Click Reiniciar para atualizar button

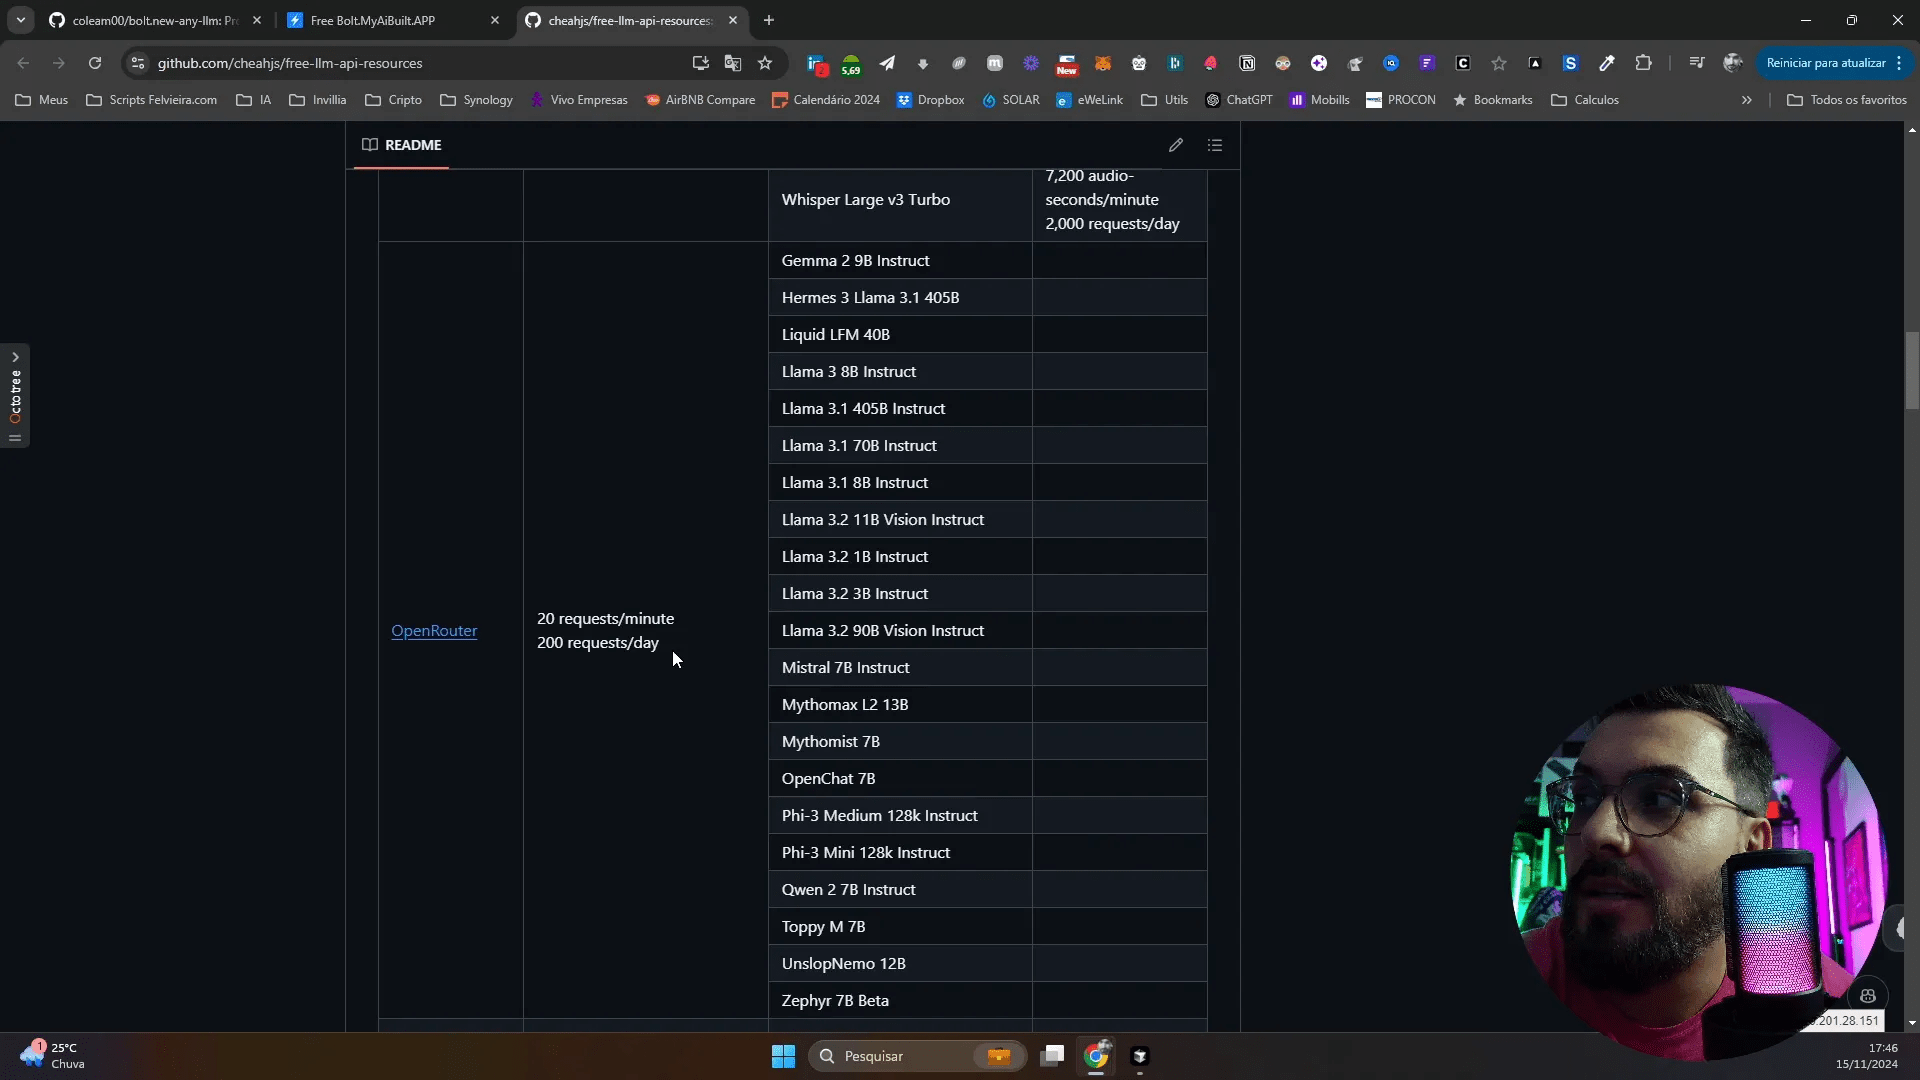(1826, 63)
